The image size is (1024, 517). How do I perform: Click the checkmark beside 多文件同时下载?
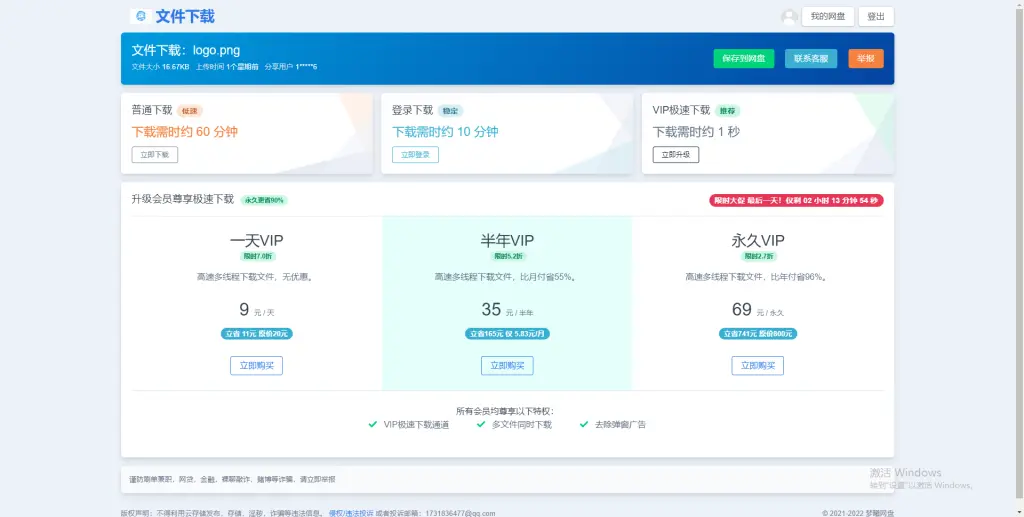pyautogui.click(x=481, y=425)
